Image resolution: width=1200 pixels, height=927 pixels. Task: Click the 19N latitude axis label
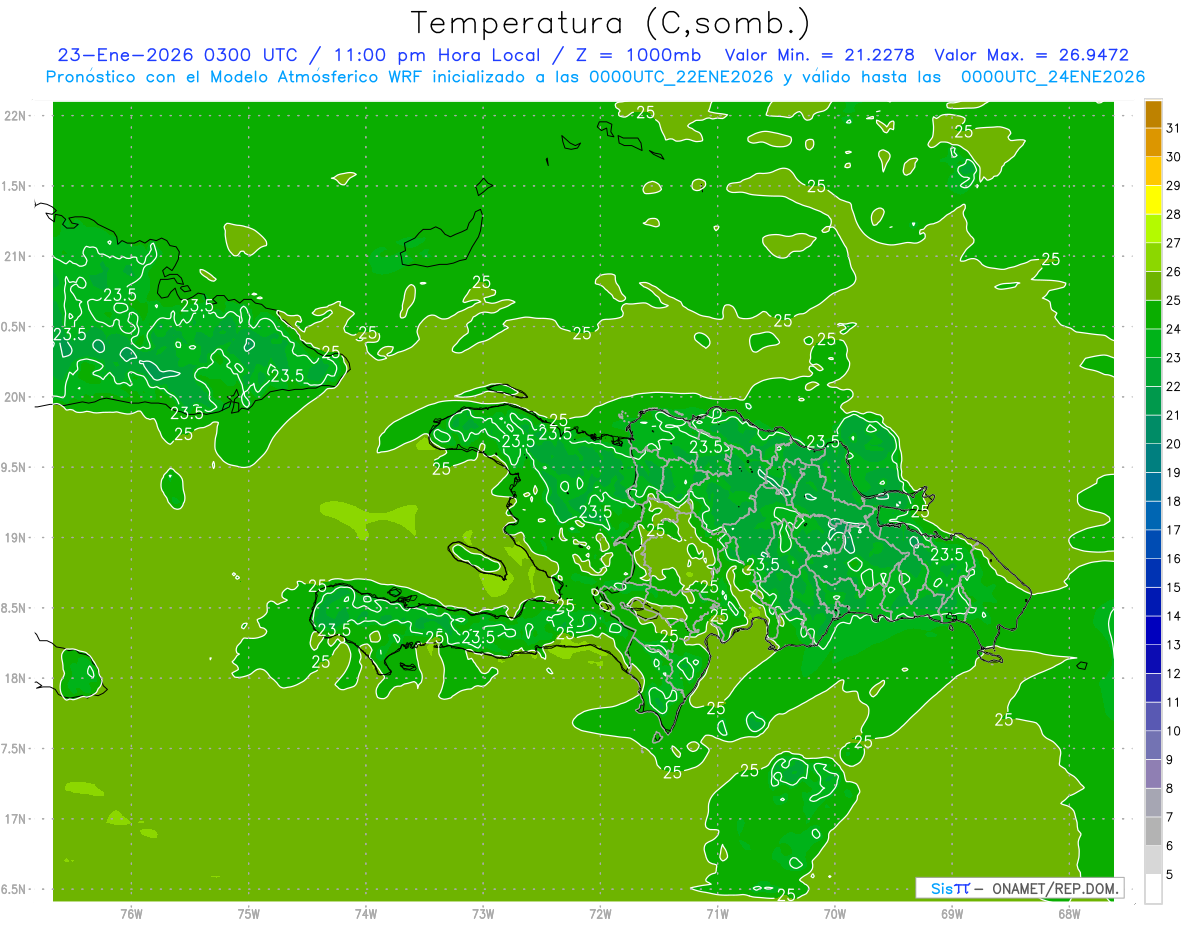pyautogui.click(x=15, y=538)
